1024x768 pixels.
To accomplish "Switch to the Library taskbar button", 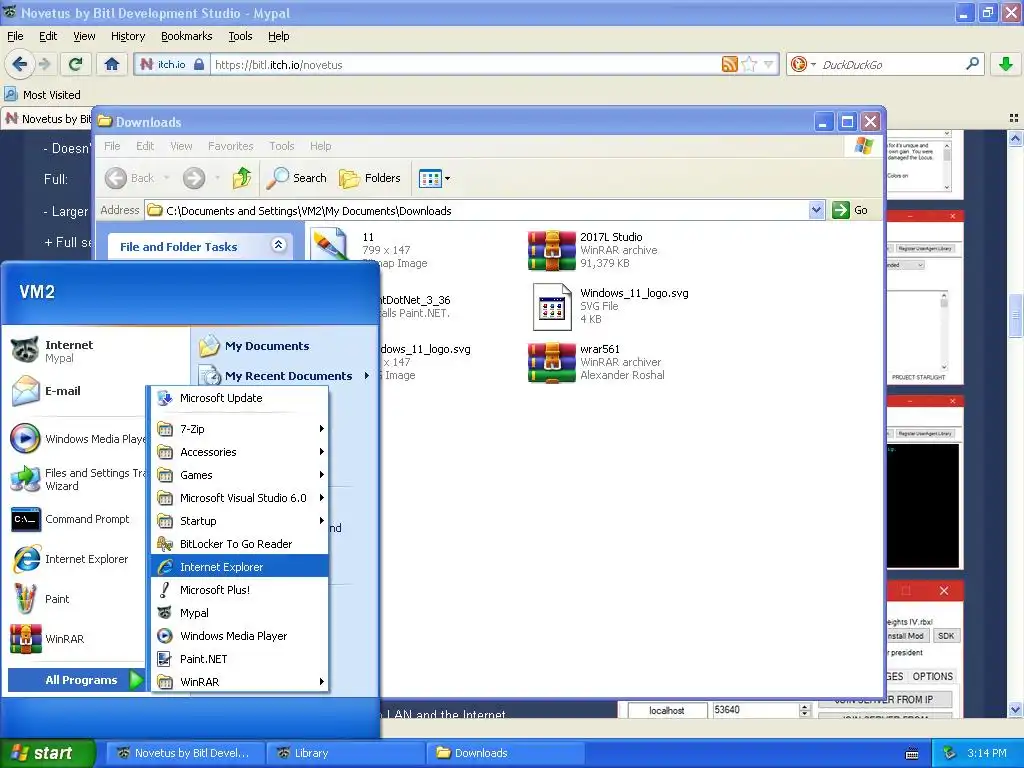I will click(346, 753).
